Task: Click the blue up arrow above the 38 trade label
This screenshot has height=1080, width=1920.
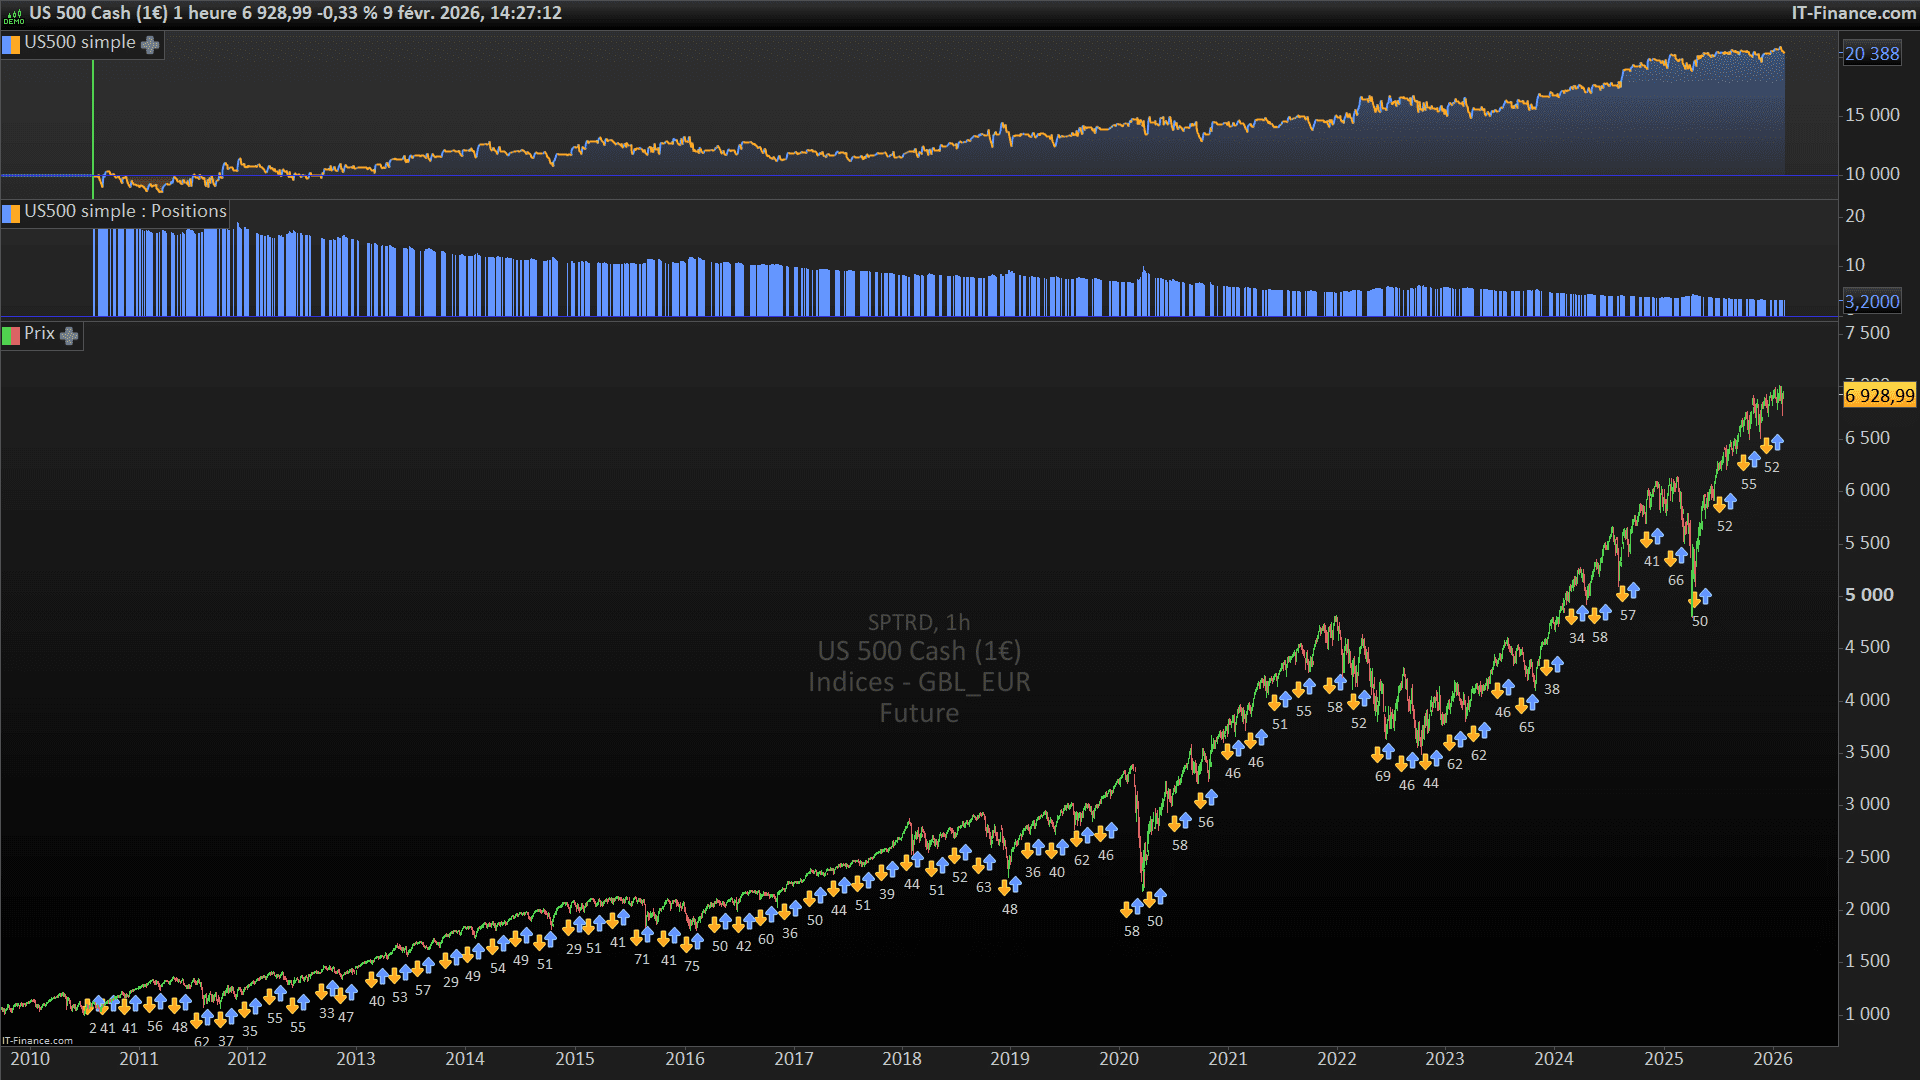Action: coord(1557,664)
